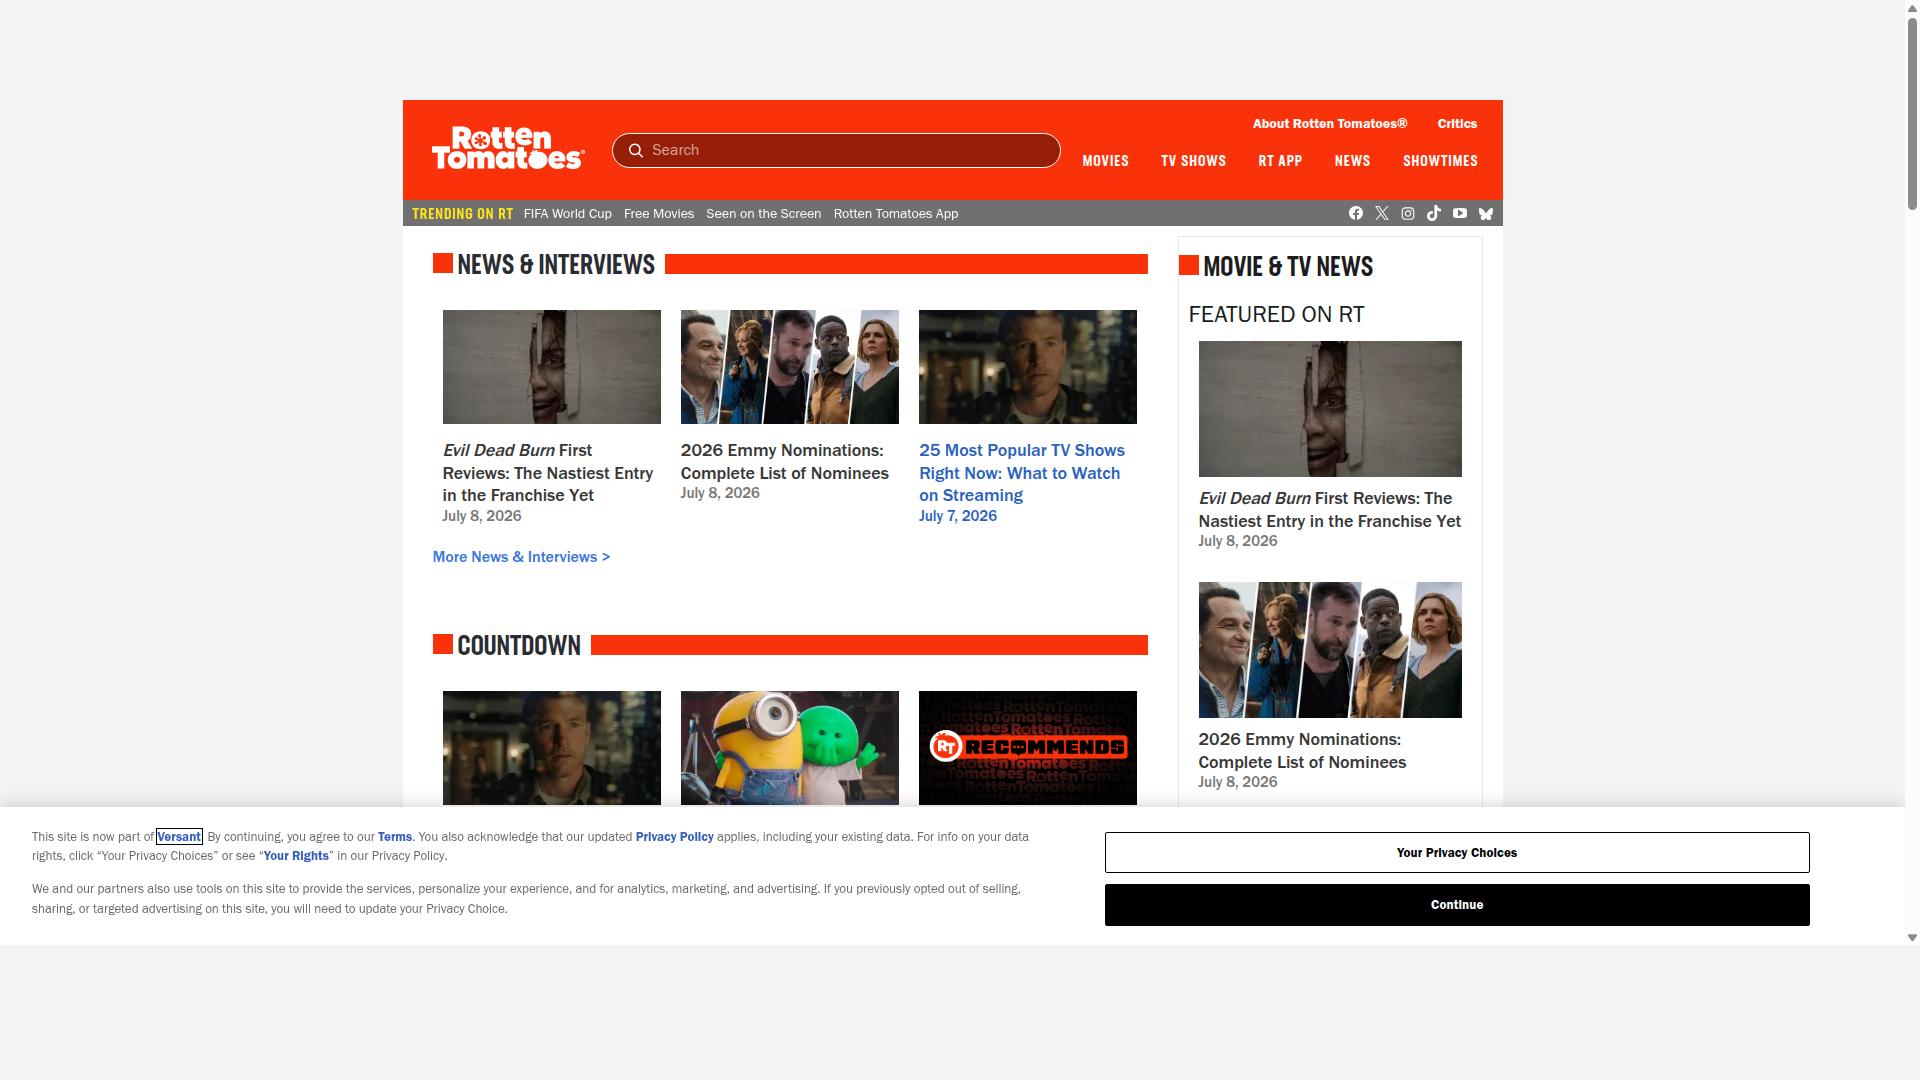Click More News & Interviews link
The image size is (1920, 1080).
click(x=521, y=557)
